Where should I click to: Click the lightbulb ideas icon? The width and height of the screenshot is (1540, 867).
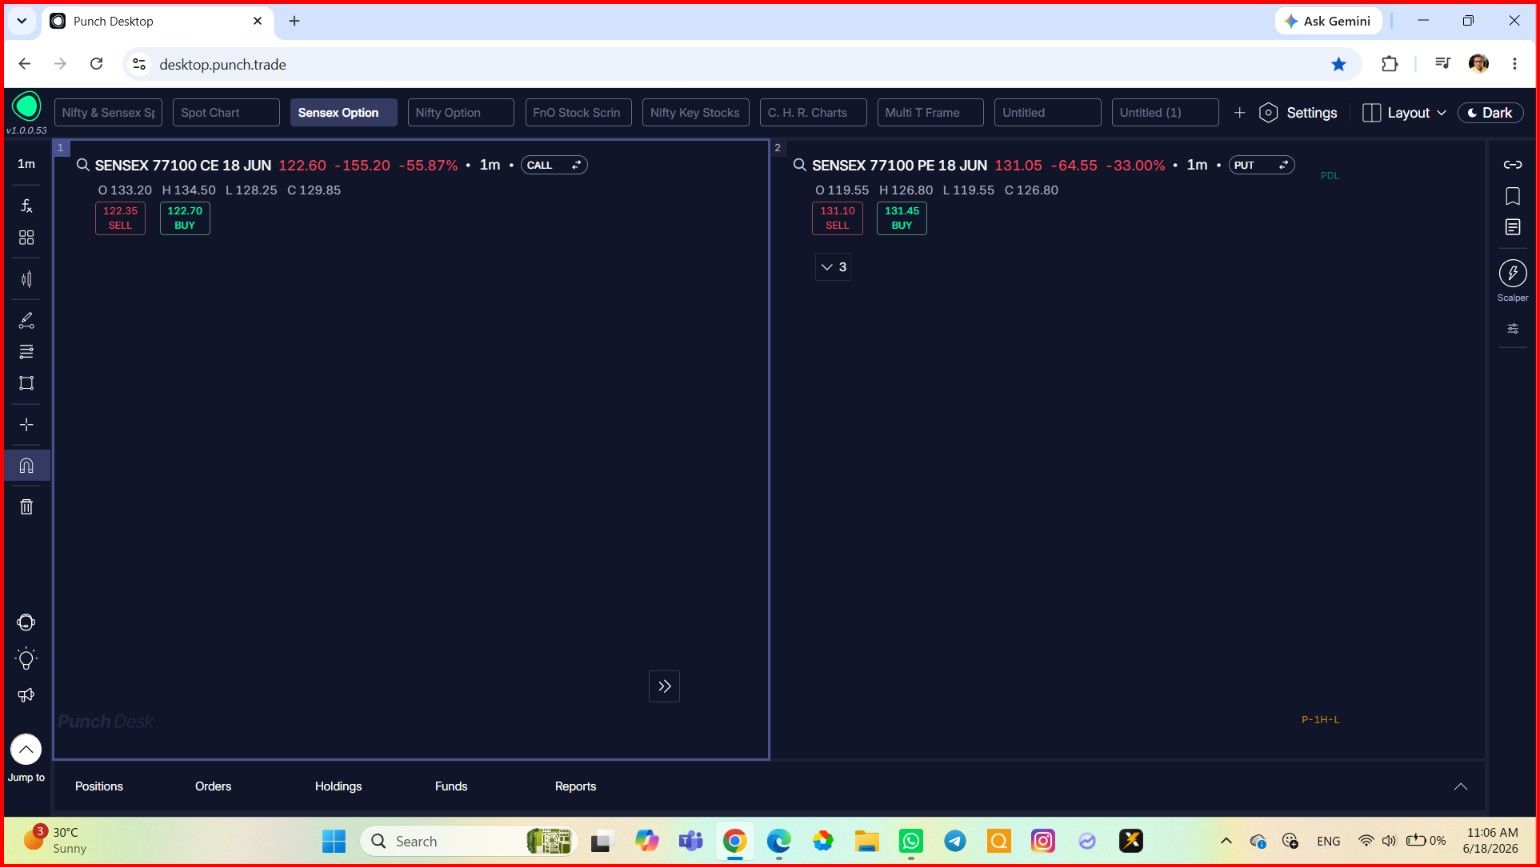(27, 659)
